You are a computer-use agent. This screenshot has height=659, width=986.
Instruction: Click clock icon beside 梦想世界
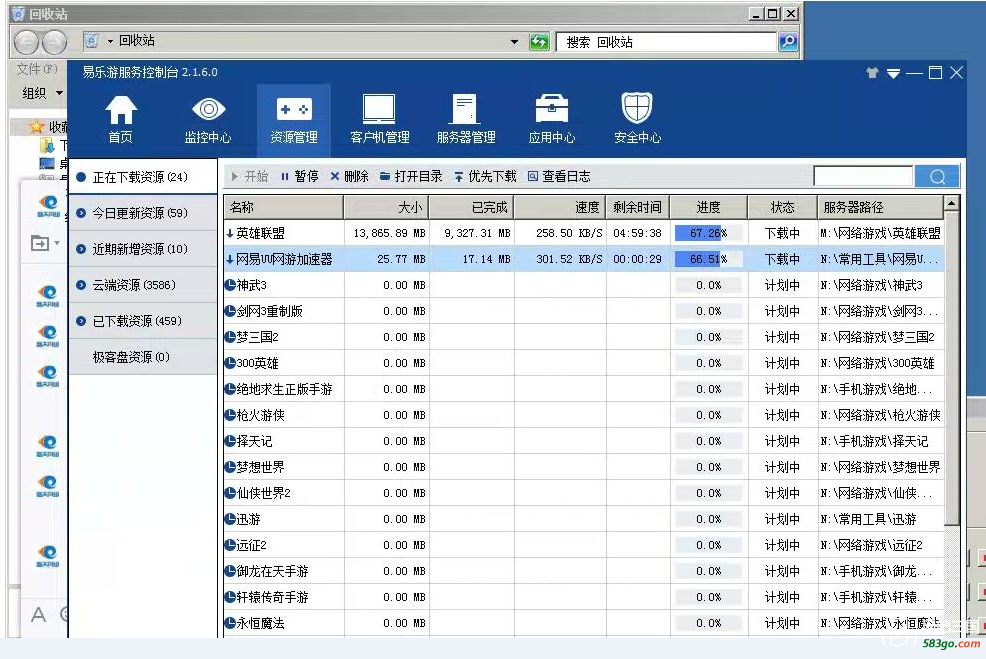(230, 467)
